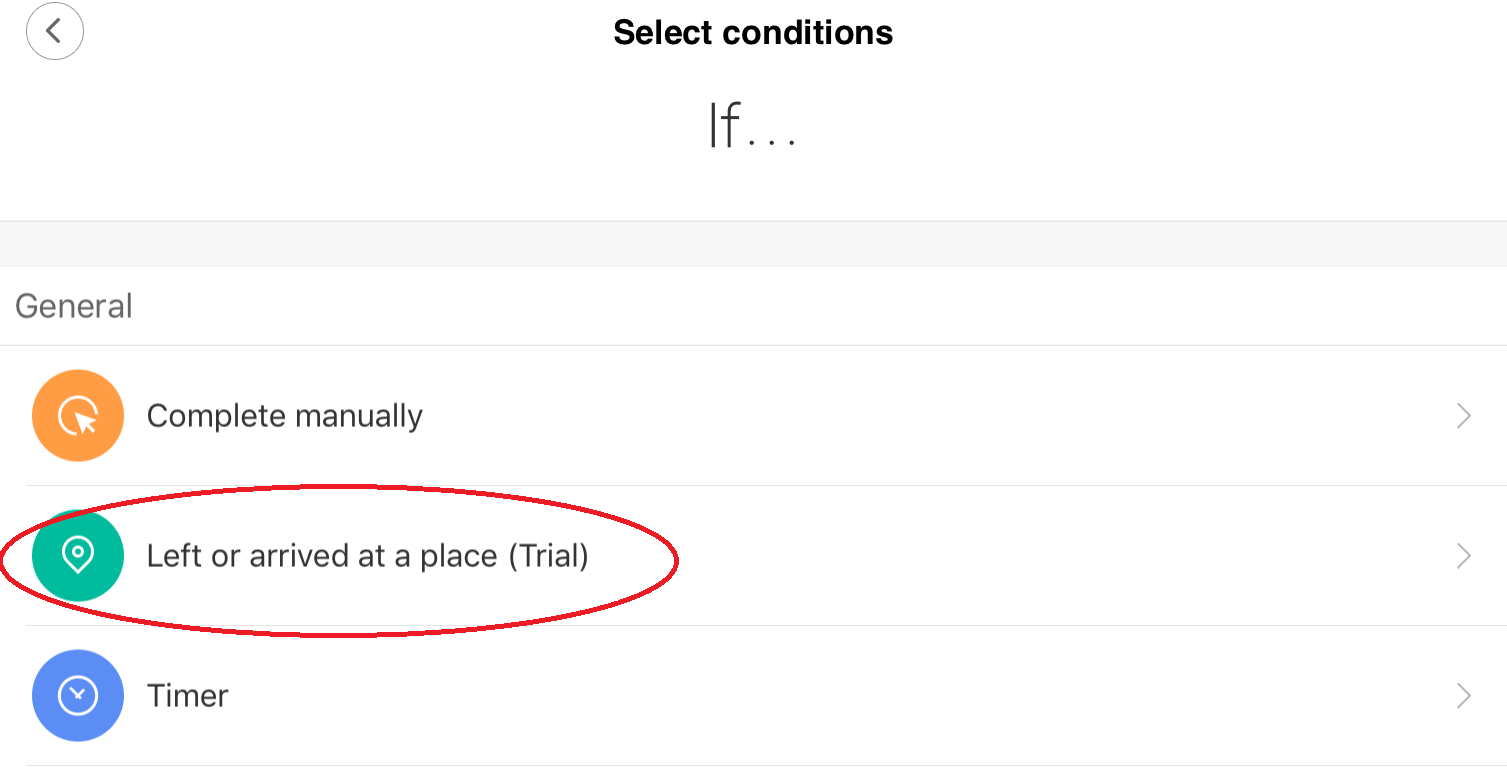Open the chevron for Left or arrived row
The image size is (1507, 772).
(1464, 556)
